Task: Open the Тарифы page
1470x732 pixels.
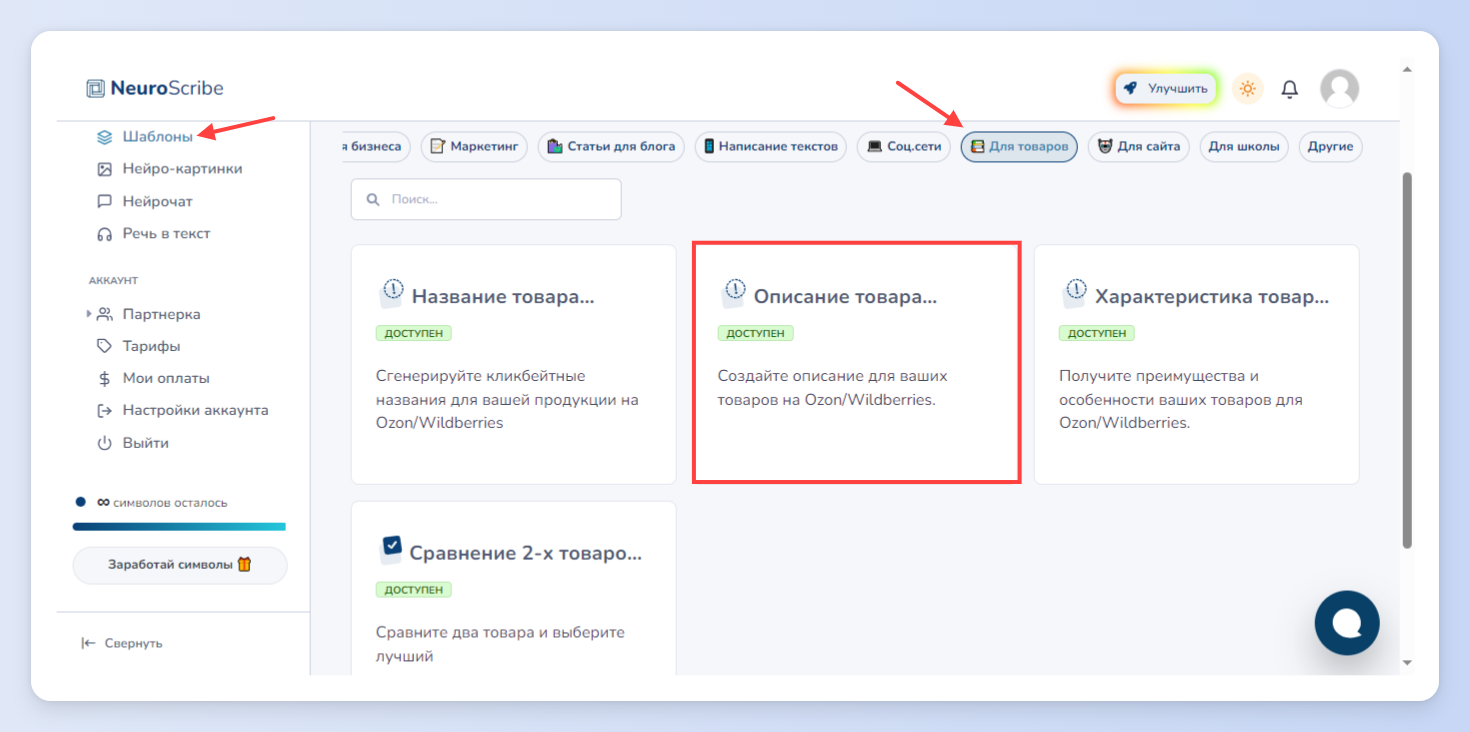Action: (x=151, y=346)
